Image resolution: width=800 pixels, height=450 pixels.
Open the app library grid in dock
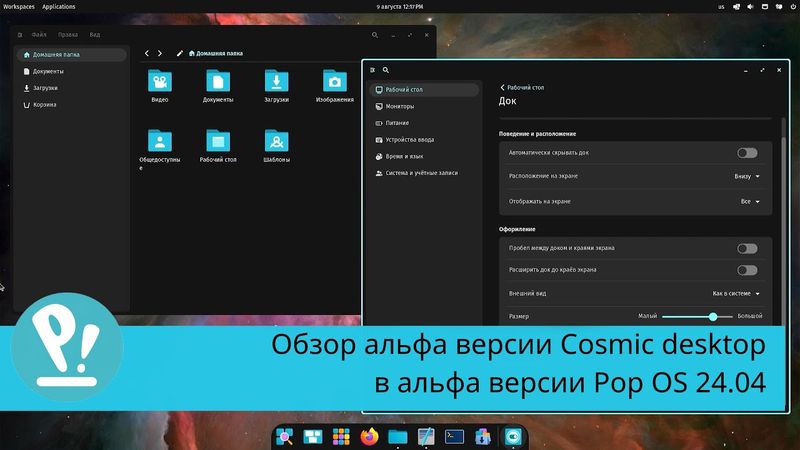341,437
